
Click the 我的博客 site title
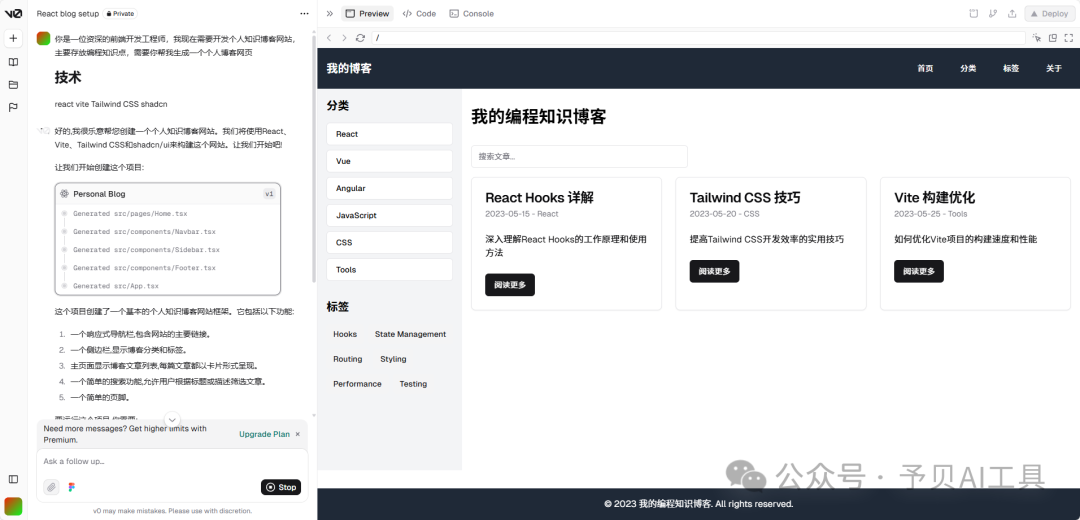(x=349, y=68)
